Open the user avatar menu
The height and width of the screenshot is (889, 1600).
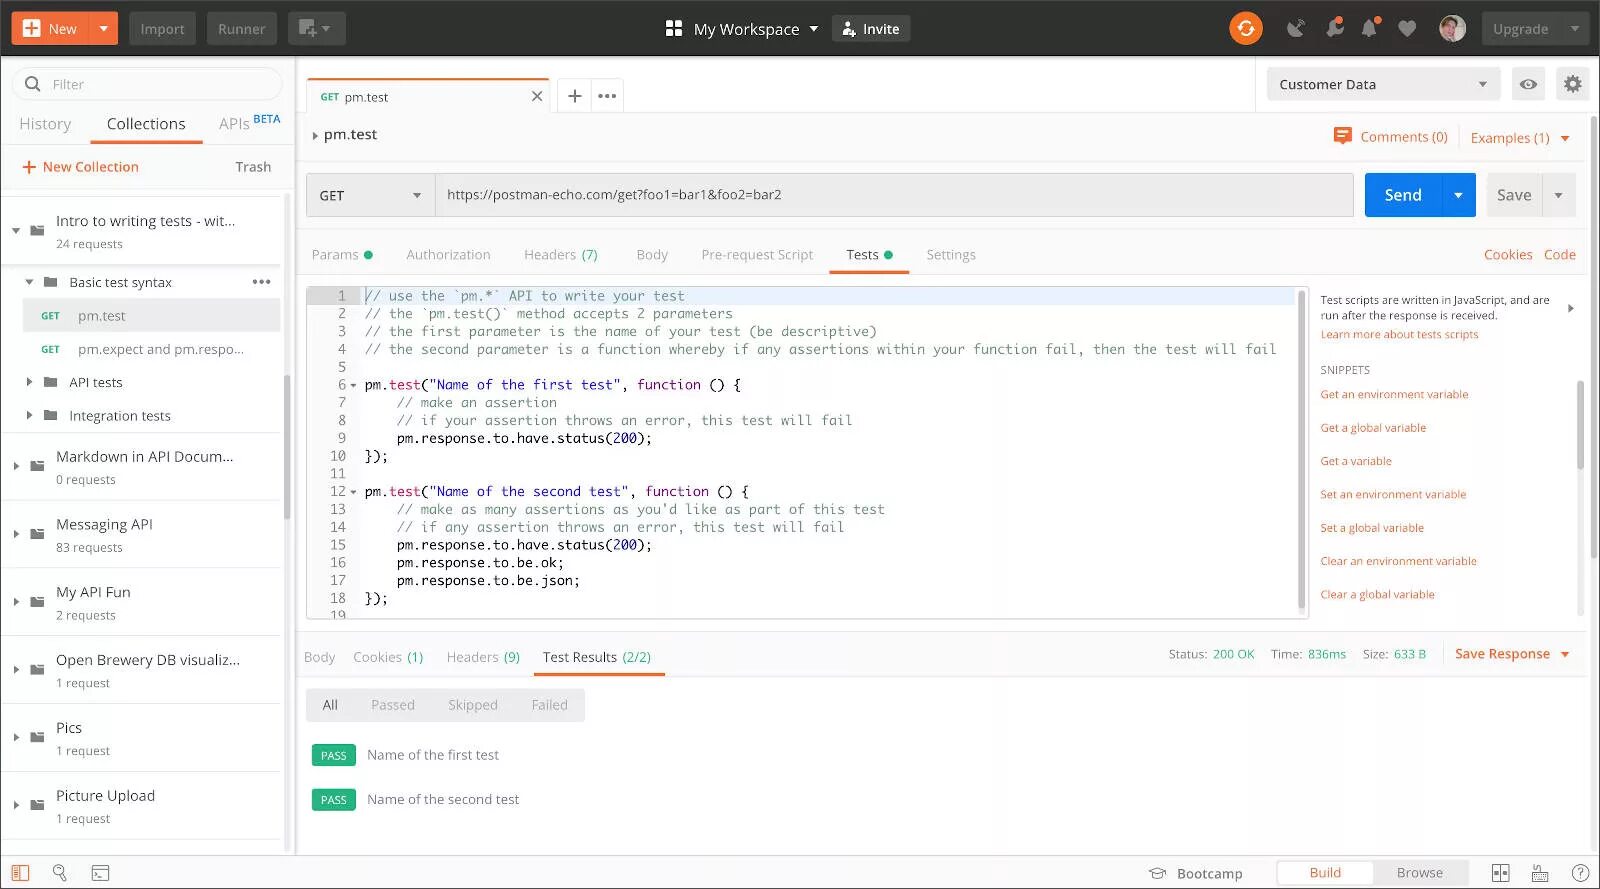1452,28
